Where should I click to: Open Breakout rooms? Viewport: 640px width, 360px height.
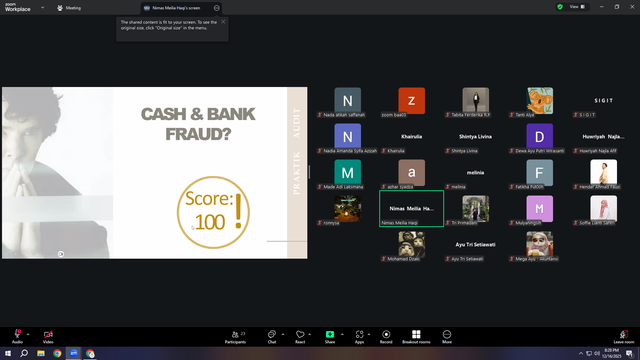point(416,337)
